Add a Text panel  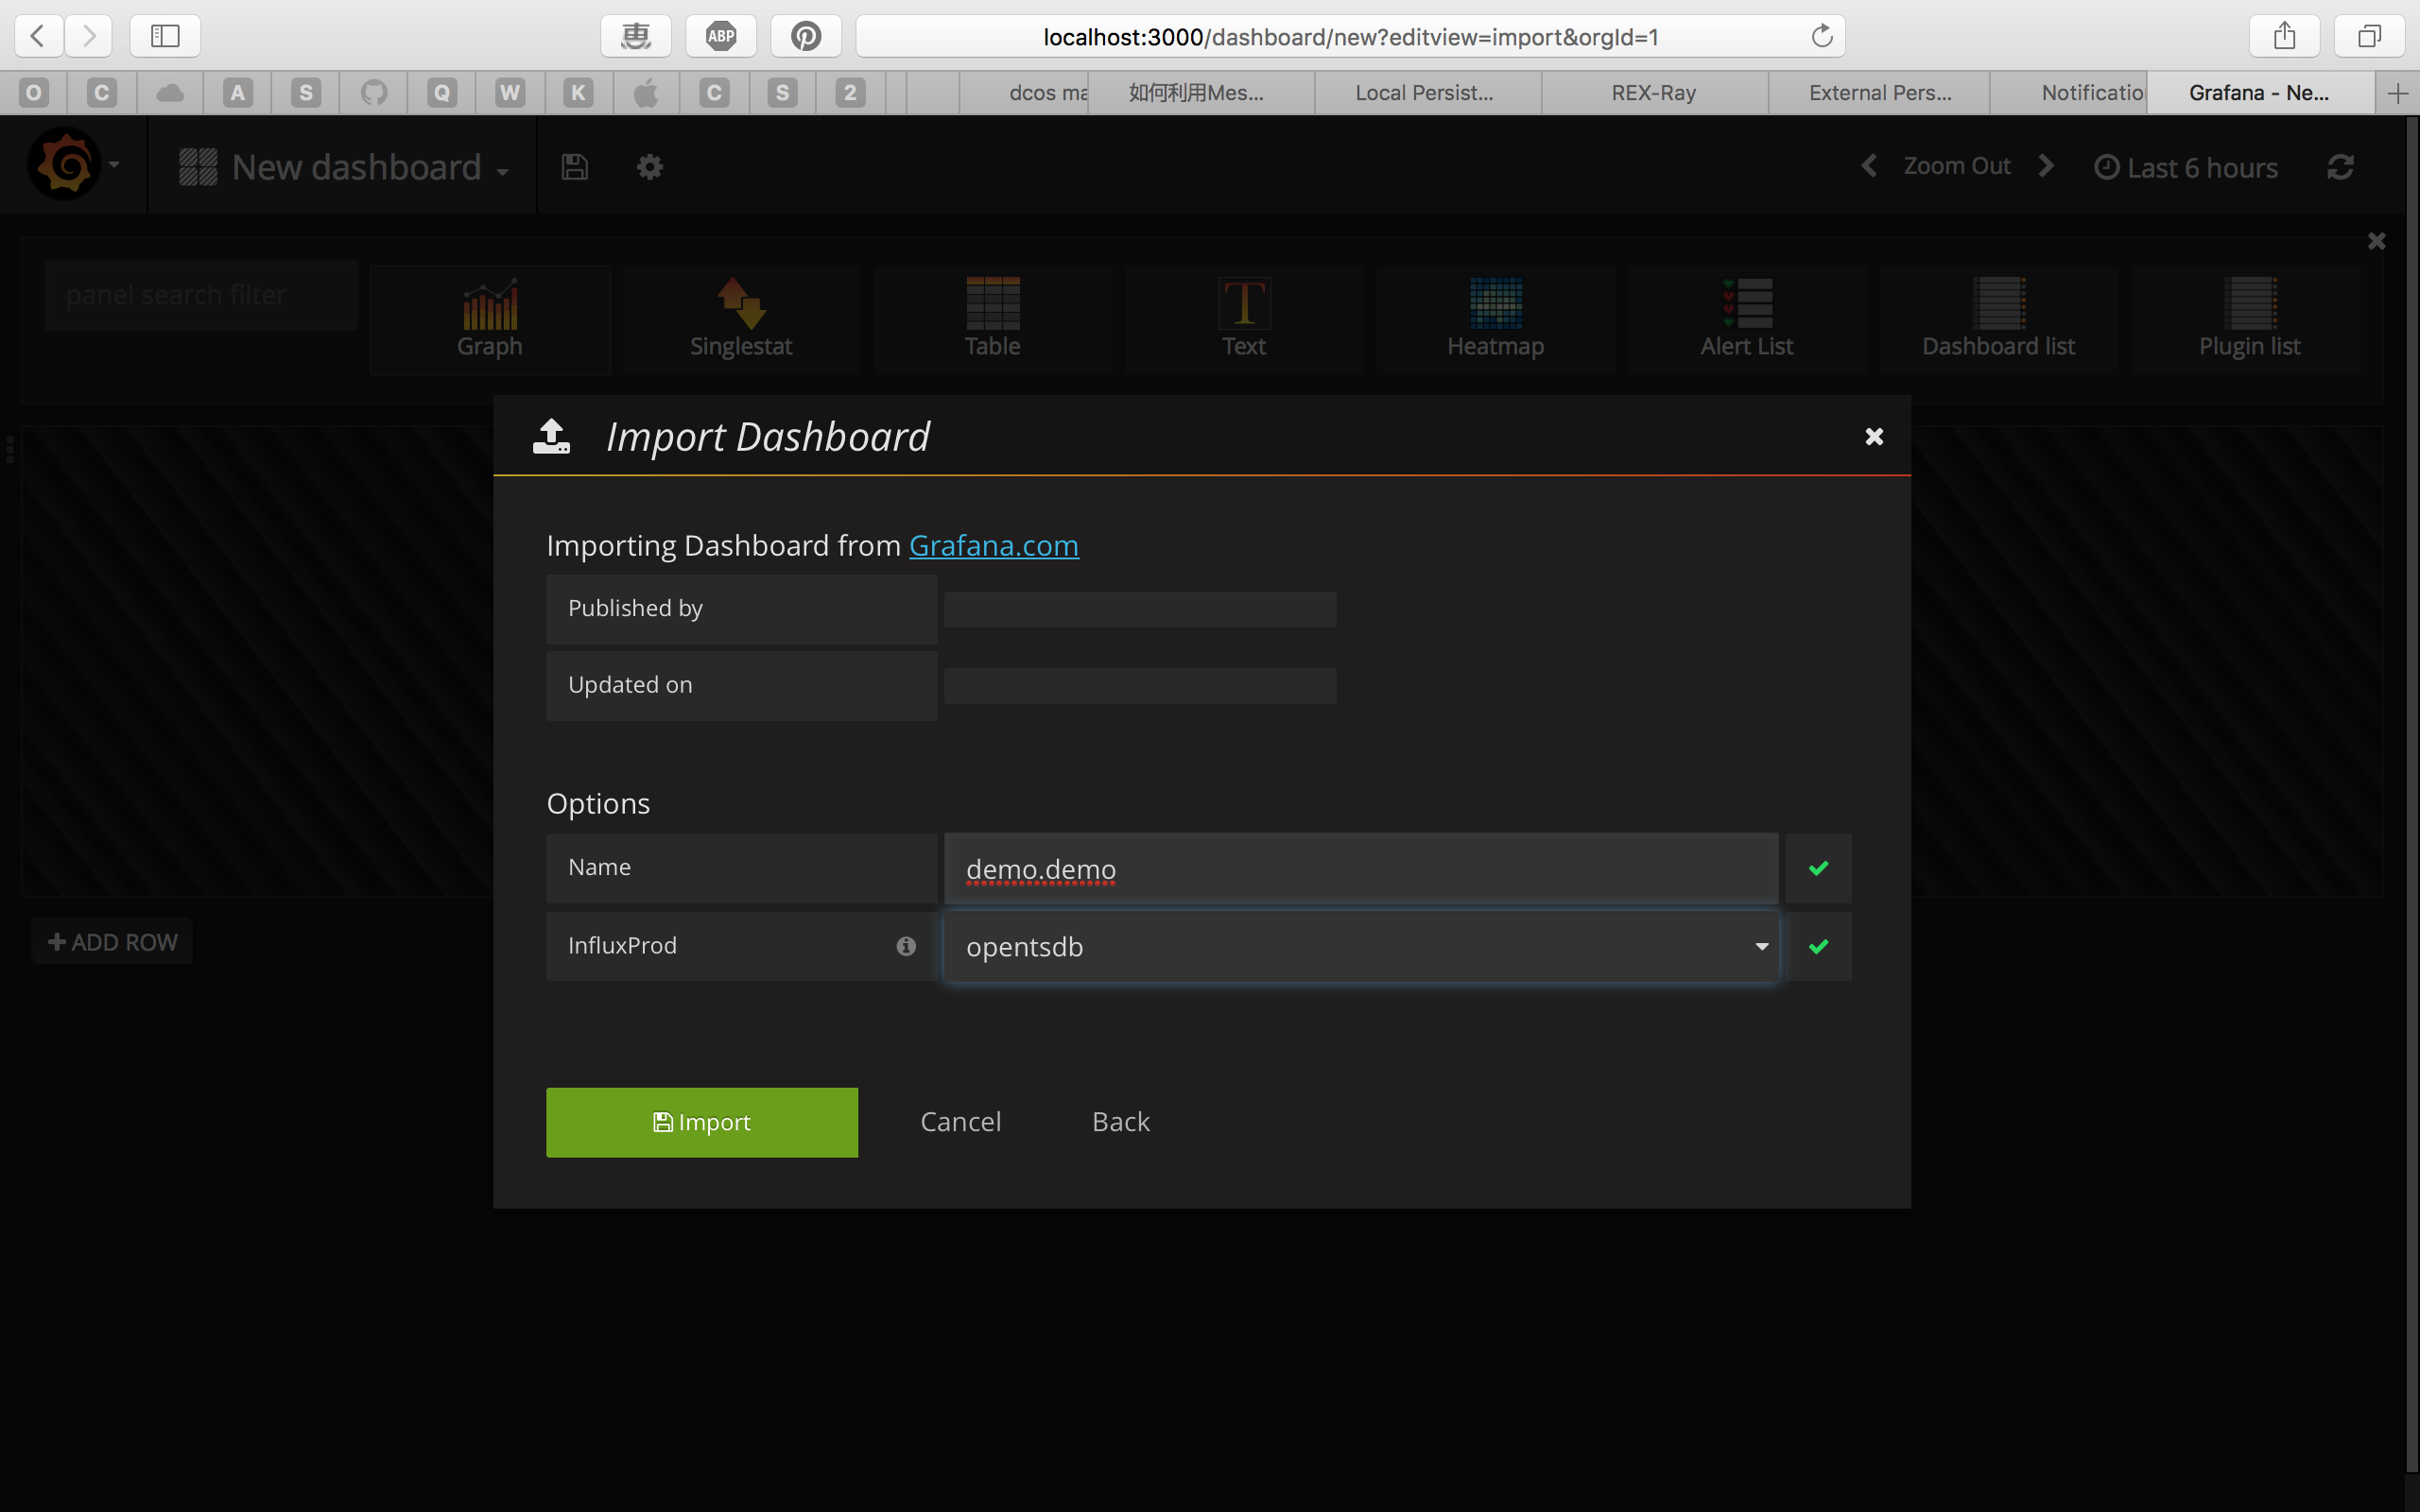pyautogui.click(x=1244, y=319)
